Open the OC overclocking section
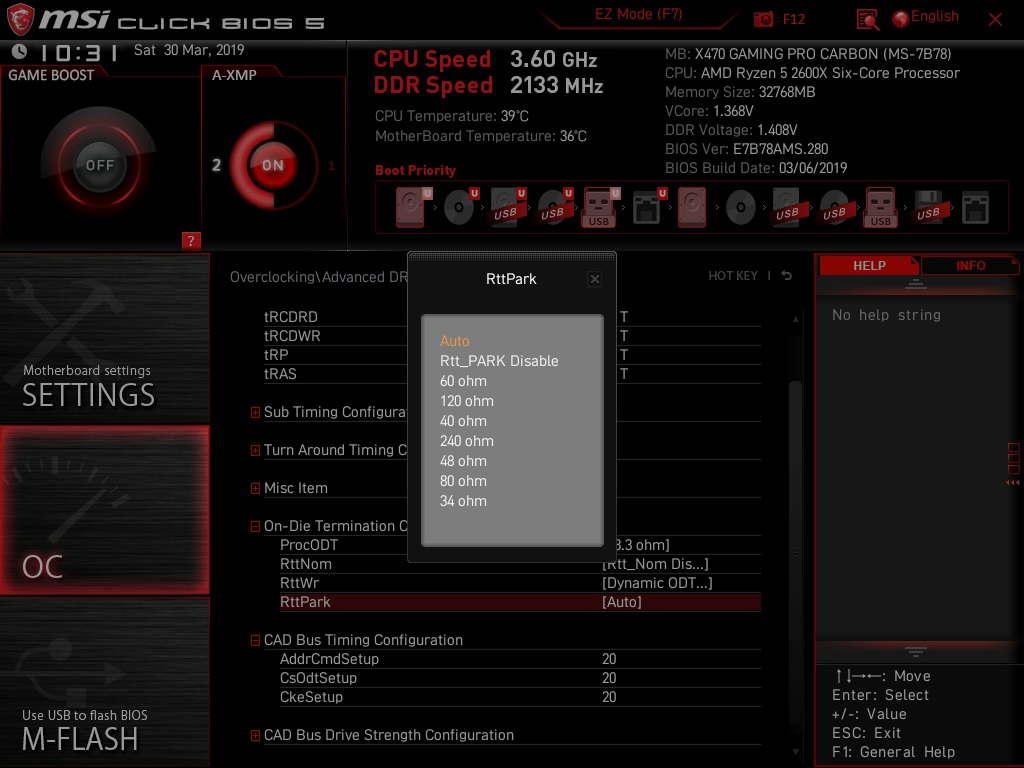1024x768 pixels. click(x=104, y=510)
